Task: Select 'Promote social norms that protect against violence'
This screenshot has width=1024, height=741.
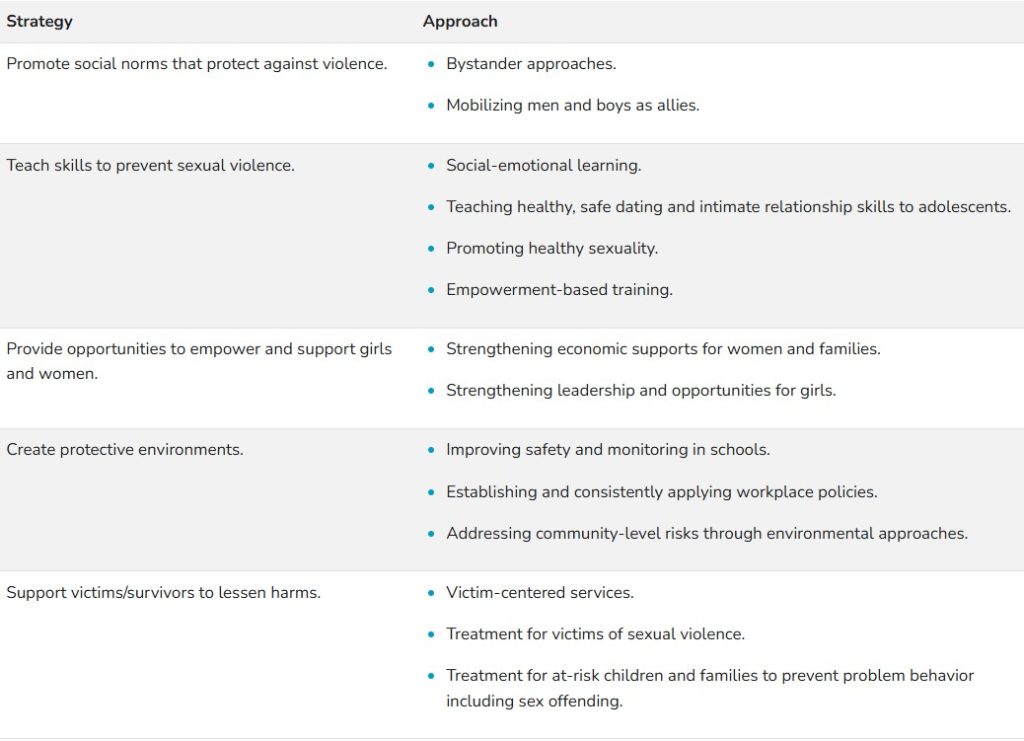Action: point(197,64)
